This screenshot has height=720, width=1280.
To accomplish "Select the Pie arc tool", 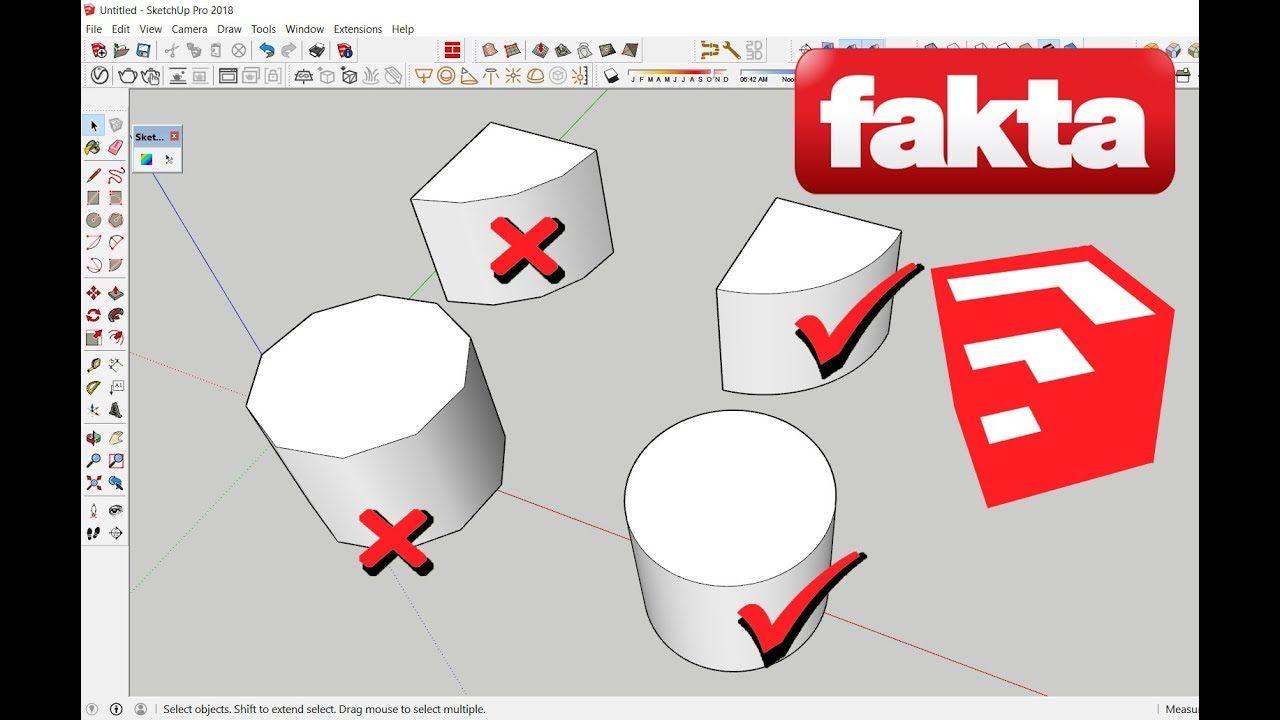I will [116, 264].
